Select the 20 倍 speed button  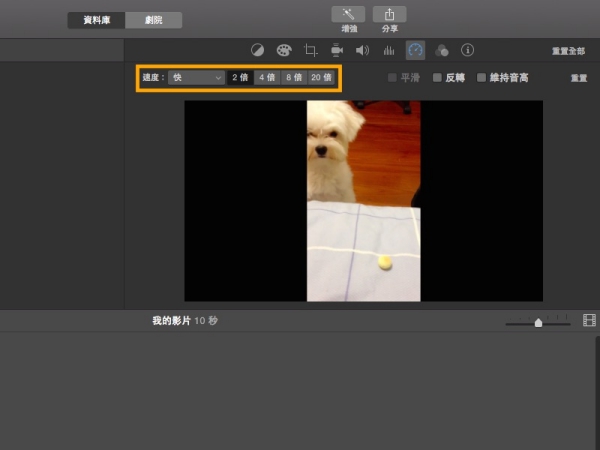tap(321, 78)
